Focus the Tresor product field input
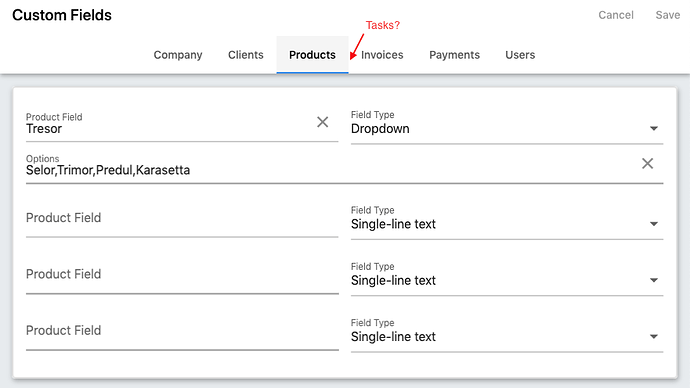 click(169, 127)
